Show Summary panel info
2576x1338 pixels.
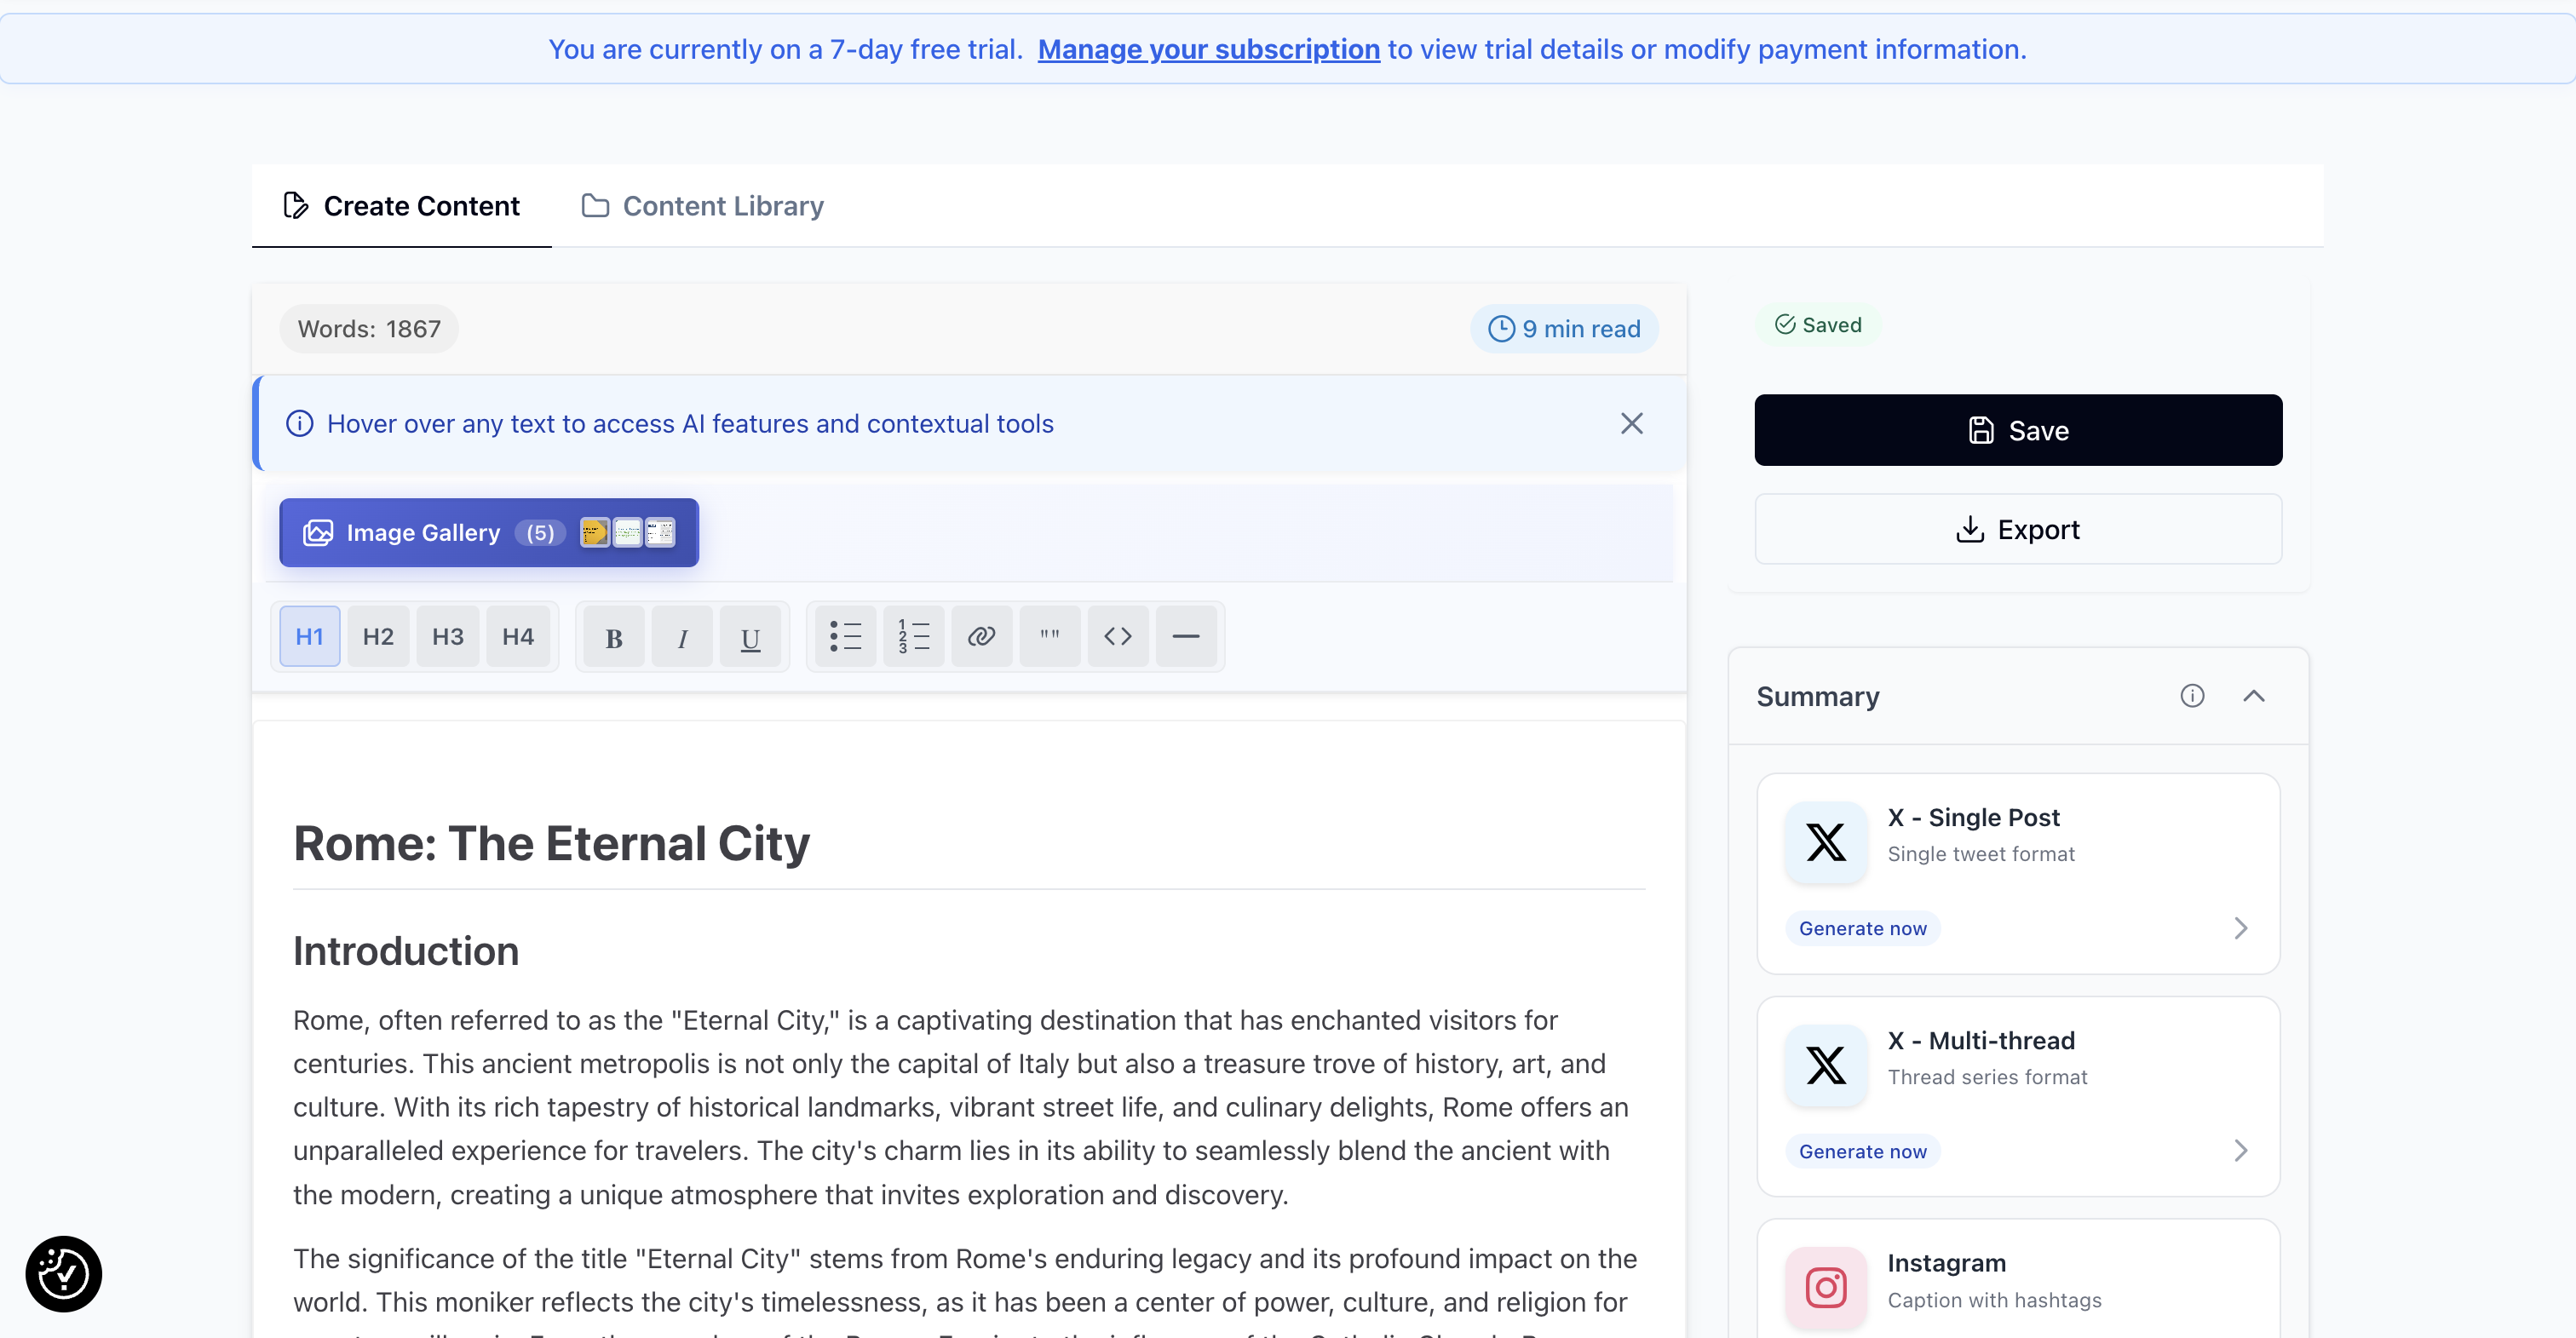coord(2192,696)
